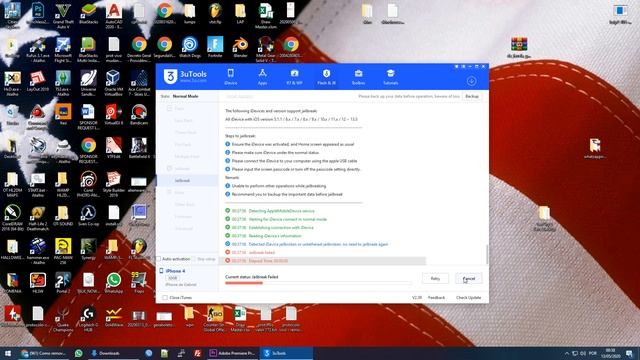Select the Flash & JB tab

(326, 77)
